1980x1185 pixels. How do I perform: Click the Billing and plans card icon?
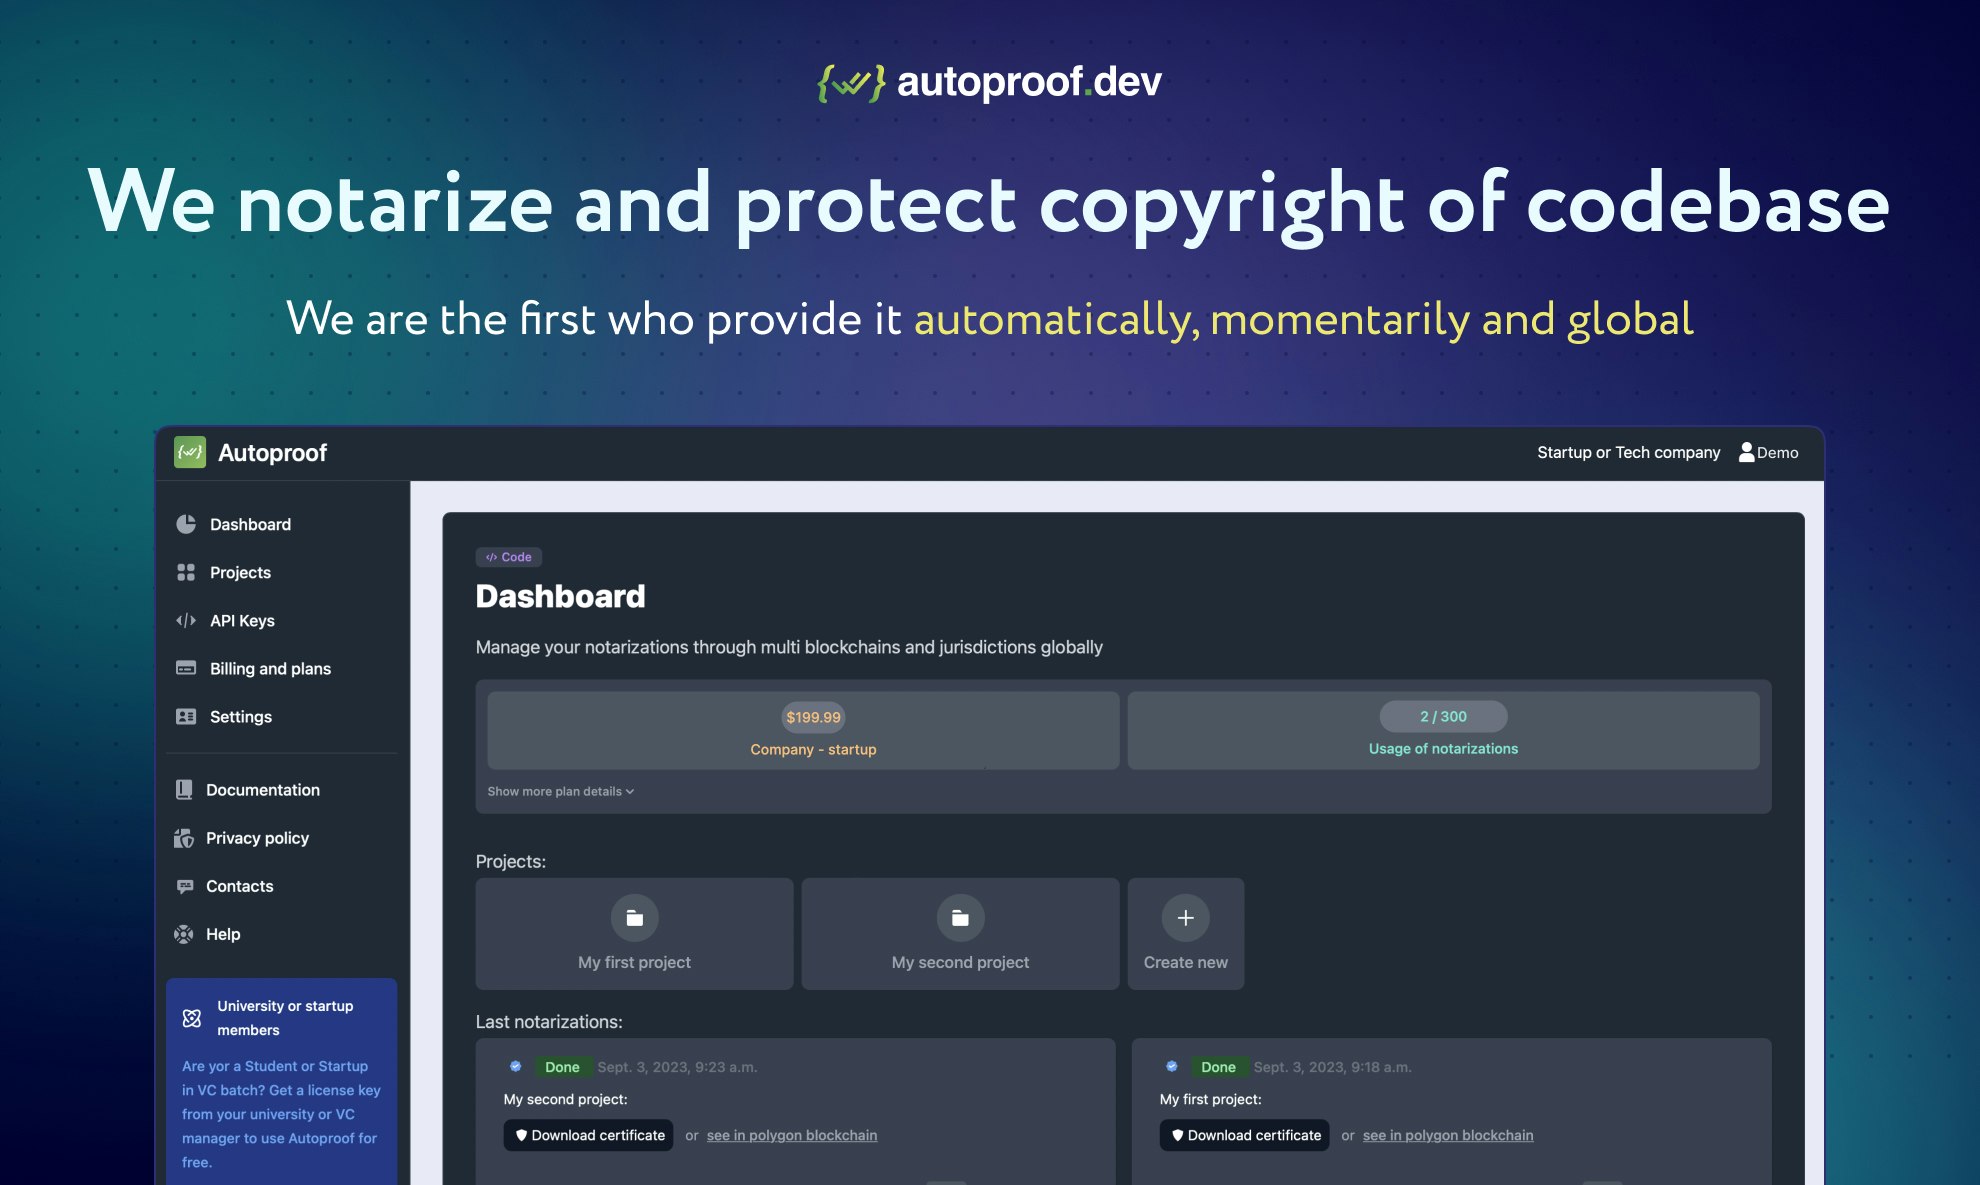(186, 668)
